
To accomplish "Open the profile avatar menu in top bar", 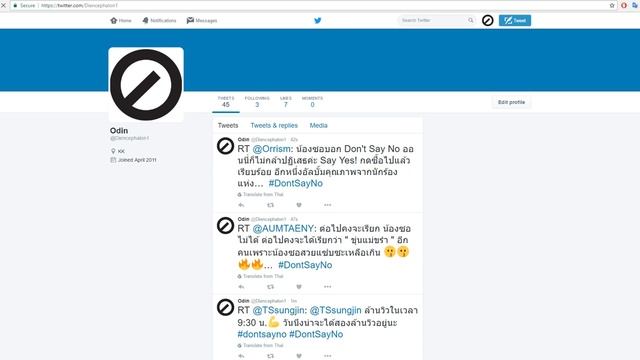I will pos(487,20).
